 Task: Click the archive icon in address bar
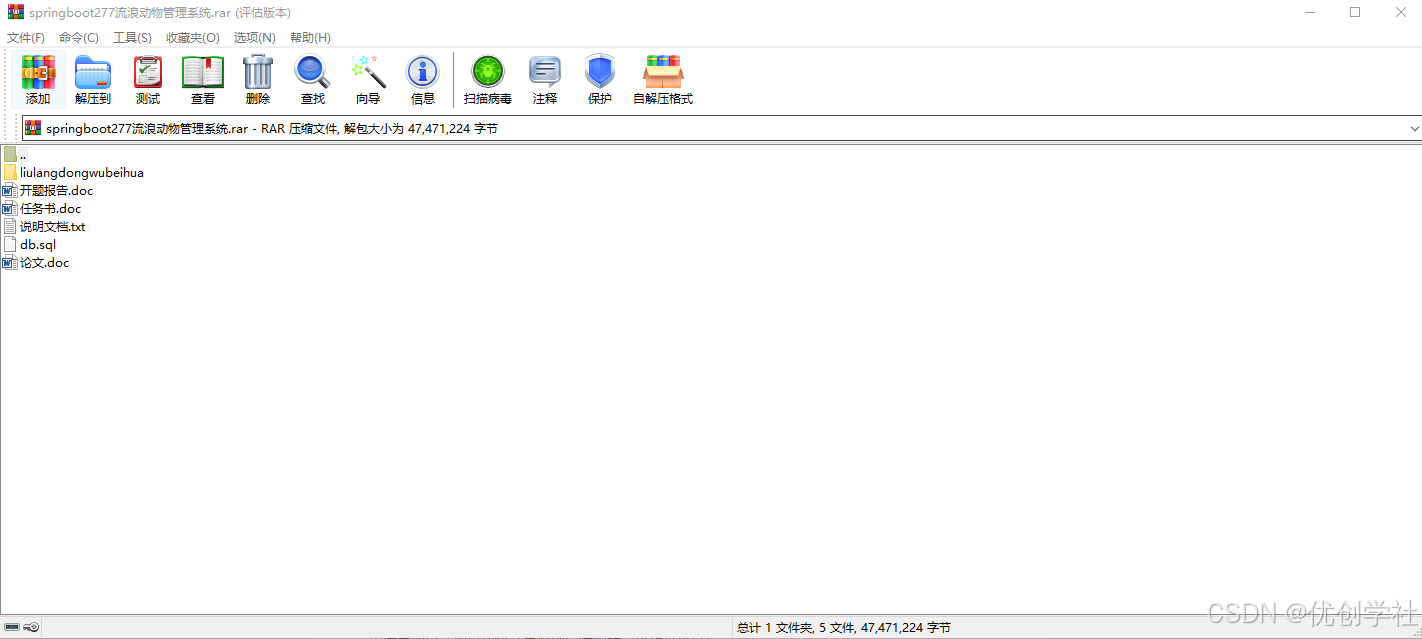click(33, 128)
